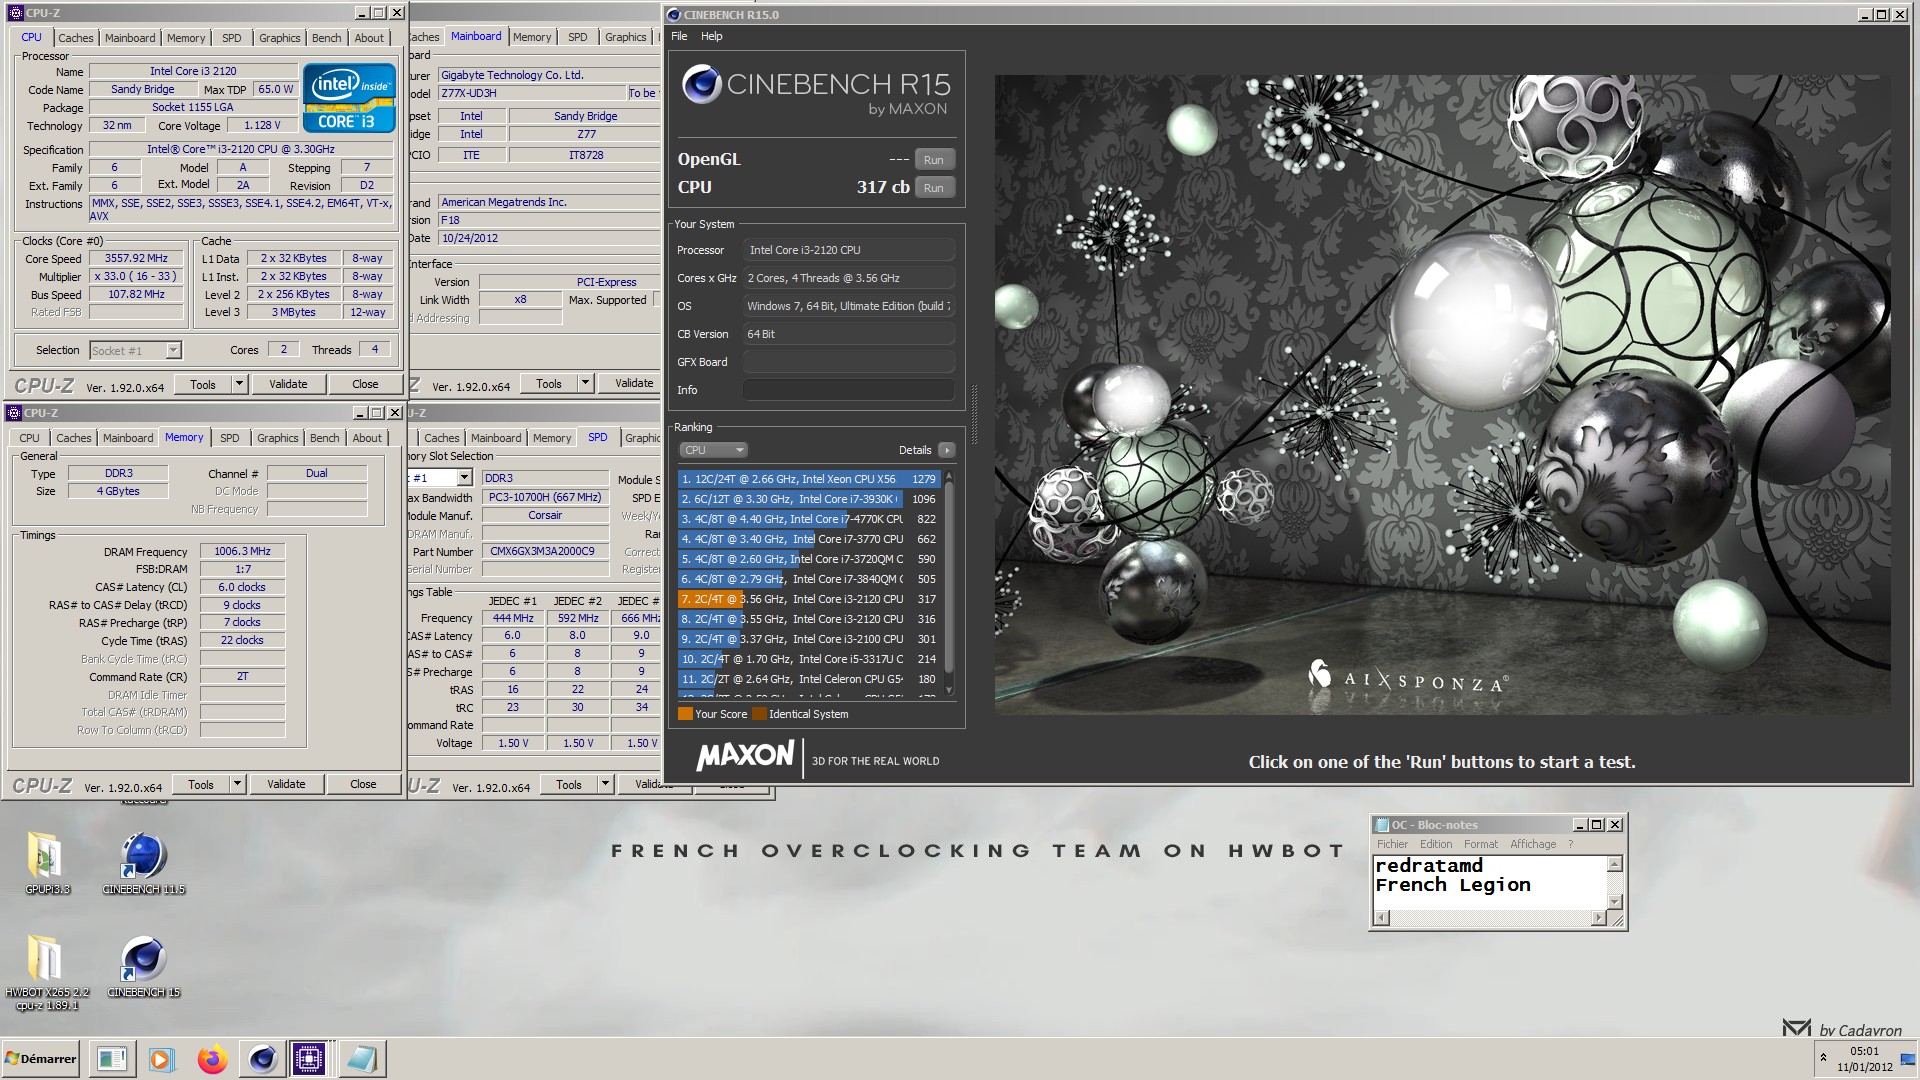Open Tools dropdown arrow in Memory CPU-Z window

pos(237,784)
